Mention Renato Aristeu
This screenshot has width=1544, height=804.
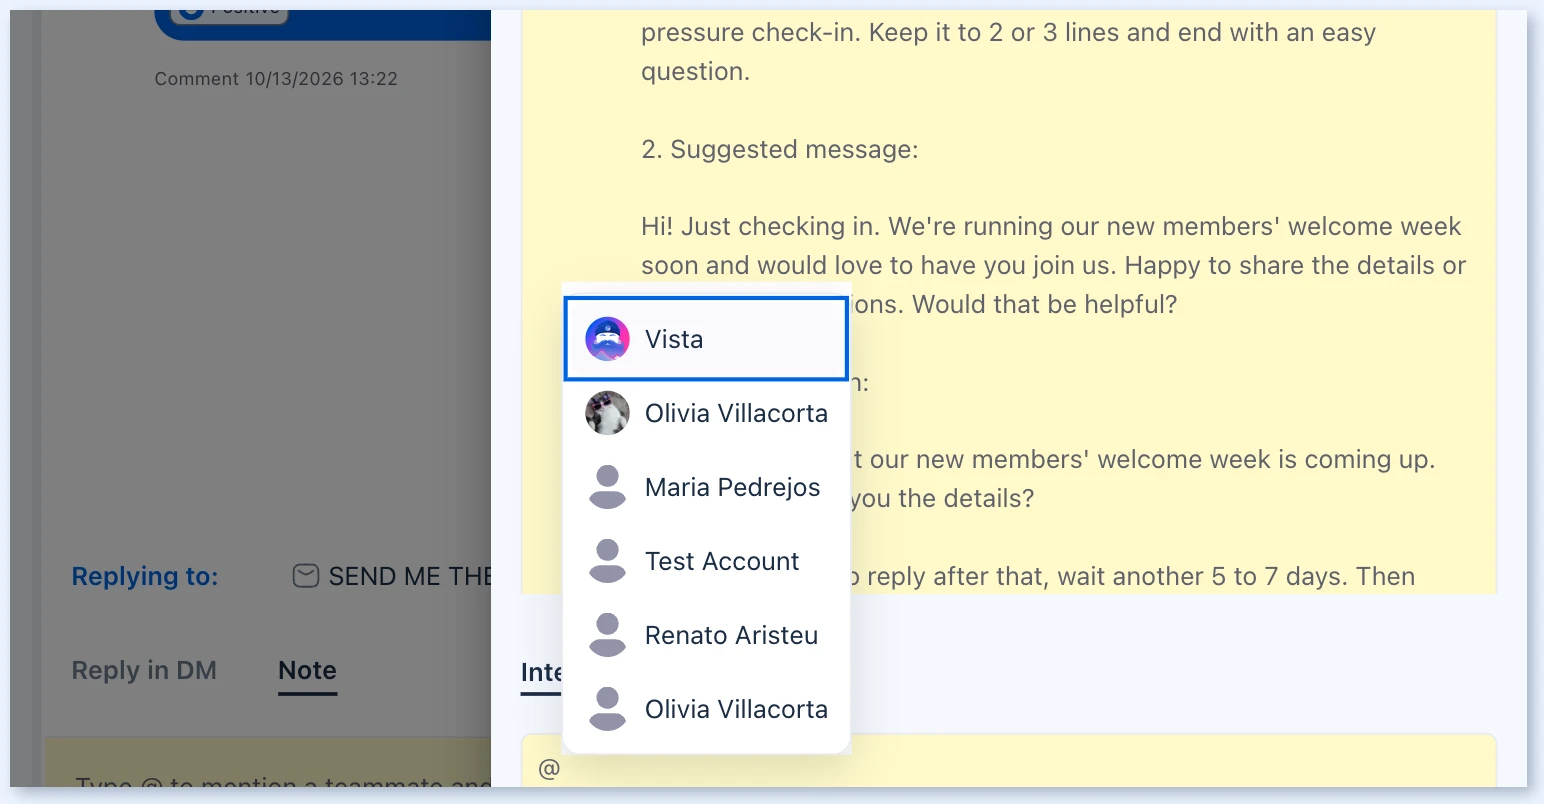706,635
